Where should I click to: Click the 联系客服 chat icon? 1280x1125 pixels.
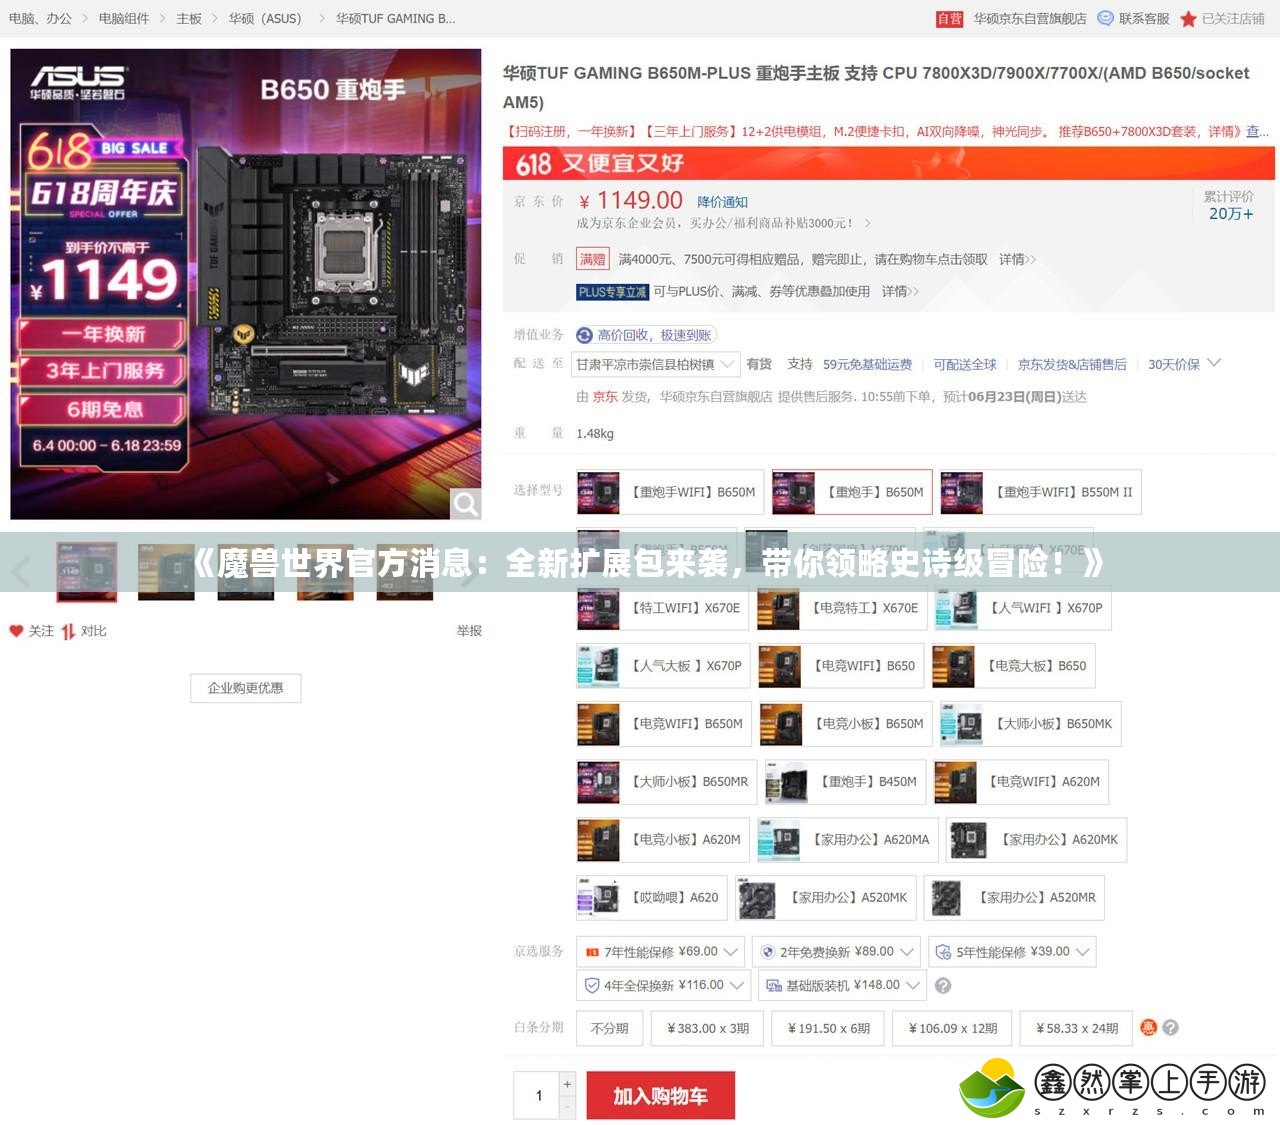point(1105,18)
